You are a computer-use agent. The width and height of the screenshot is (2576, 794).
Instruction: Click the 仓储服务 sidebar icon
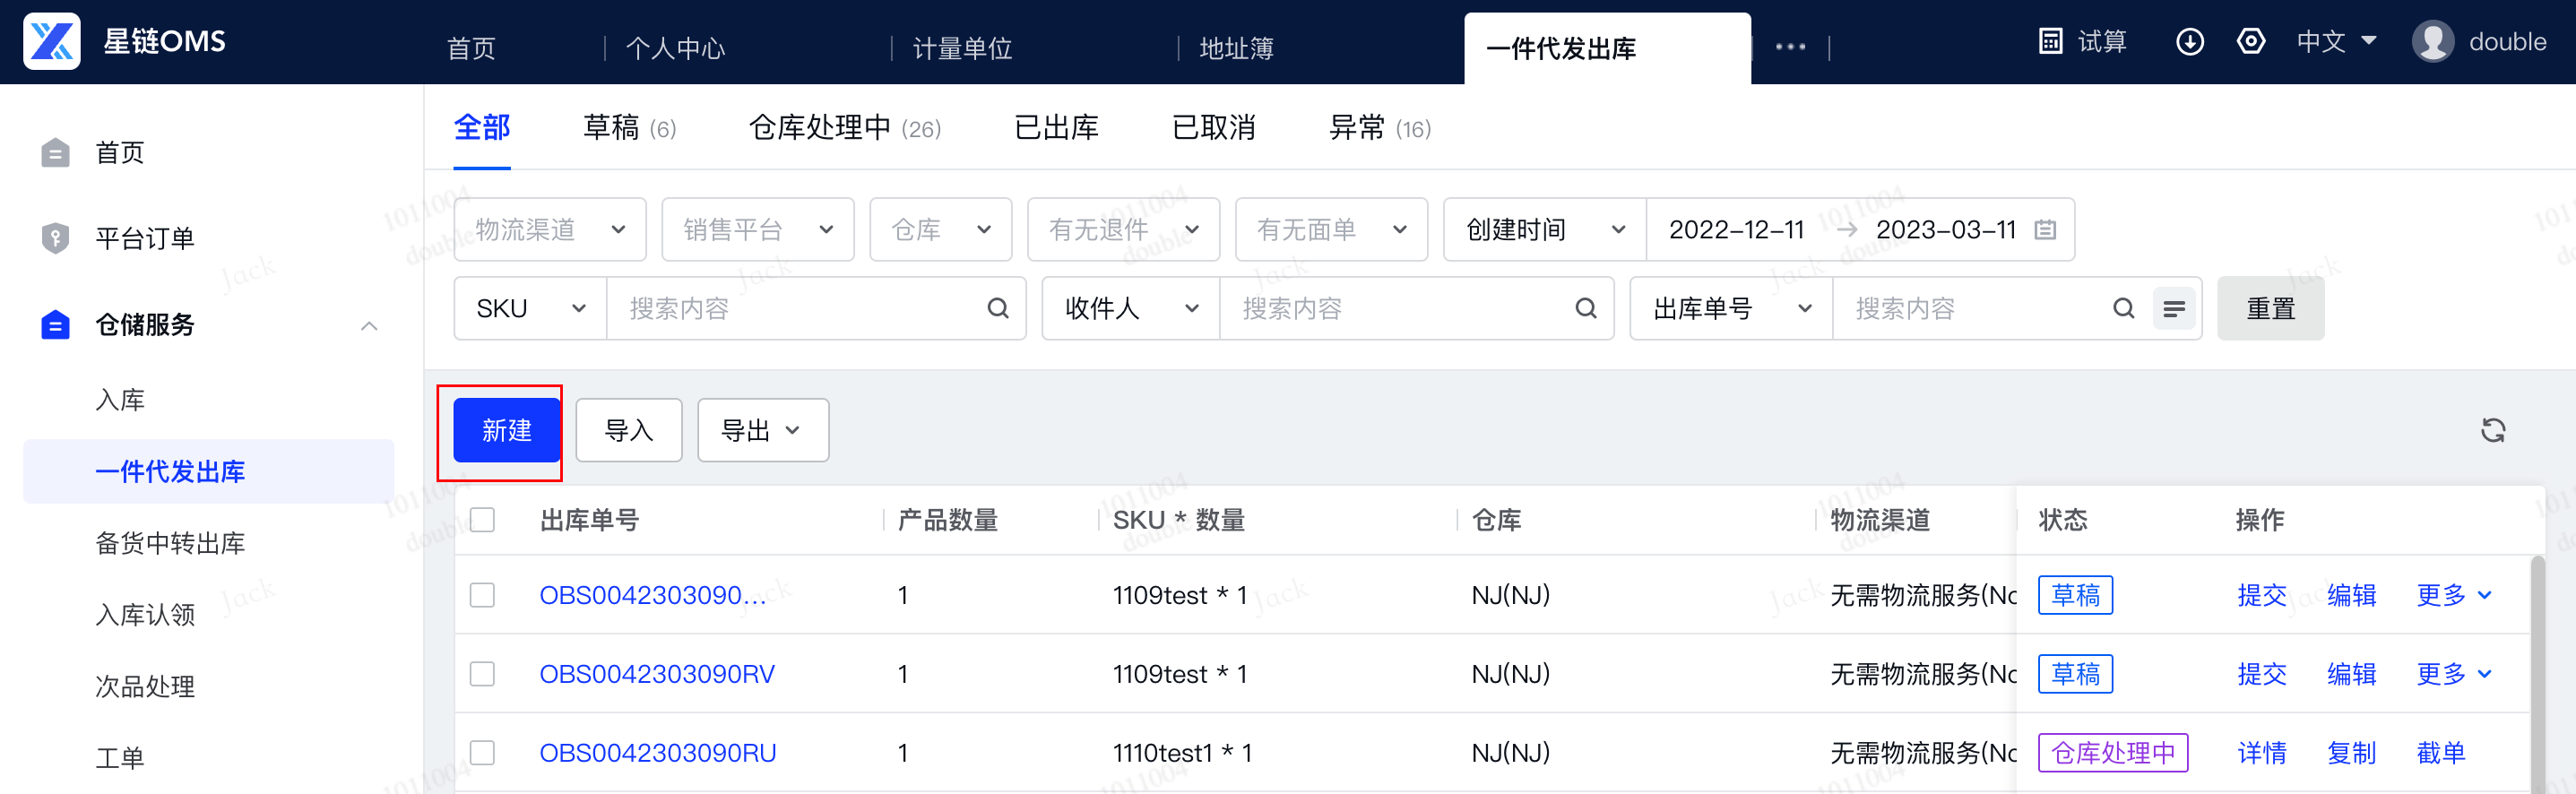click(55, 325)
